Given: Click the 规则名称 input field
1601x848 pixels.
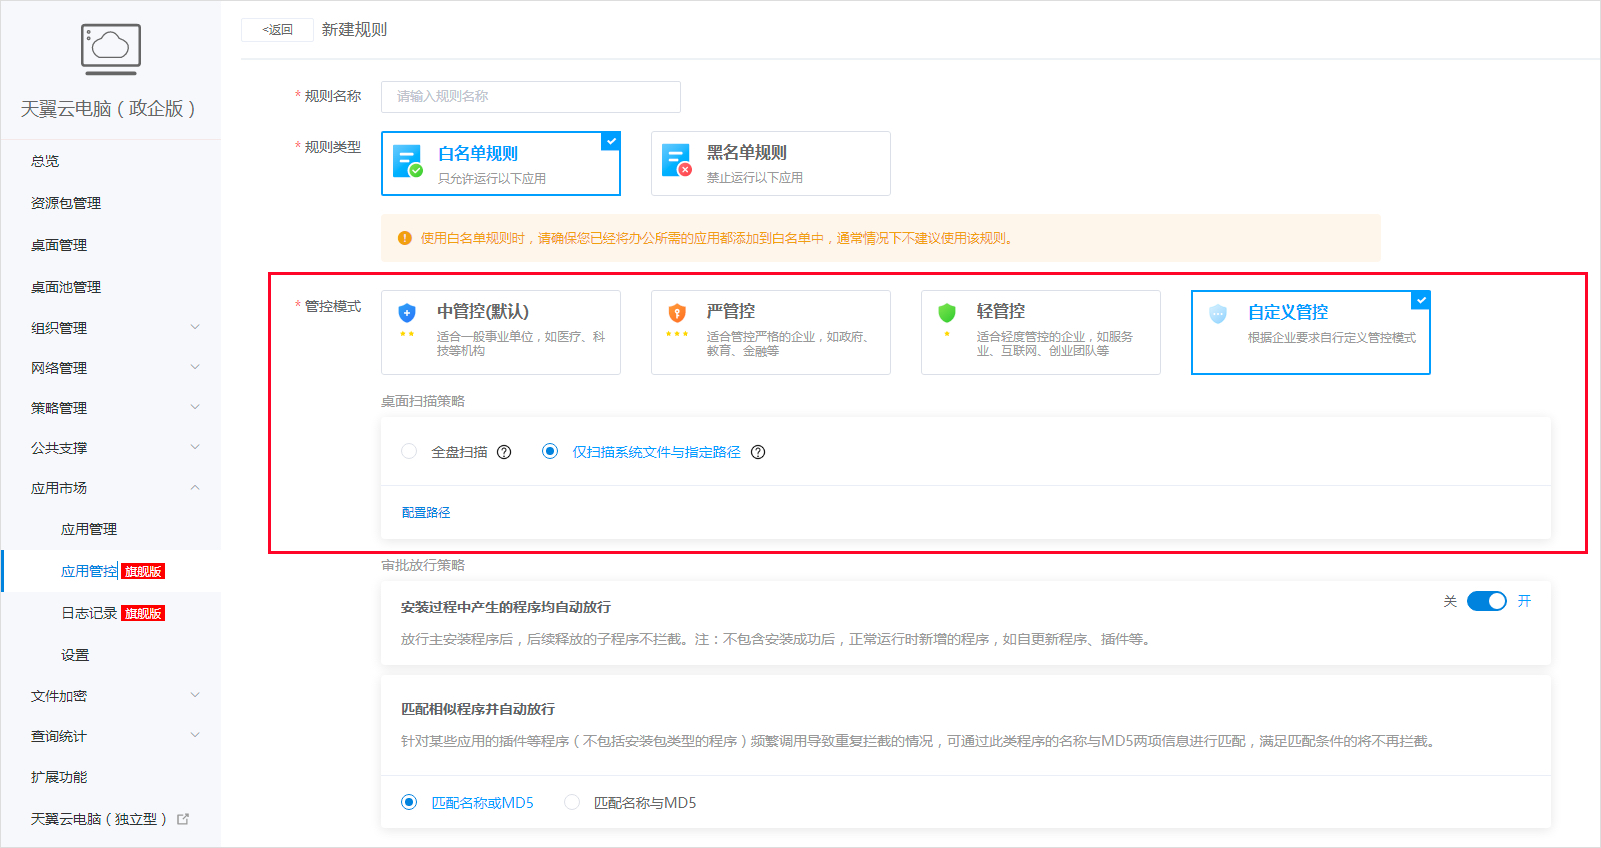Looking at the screenshot, I should [531, 96].
